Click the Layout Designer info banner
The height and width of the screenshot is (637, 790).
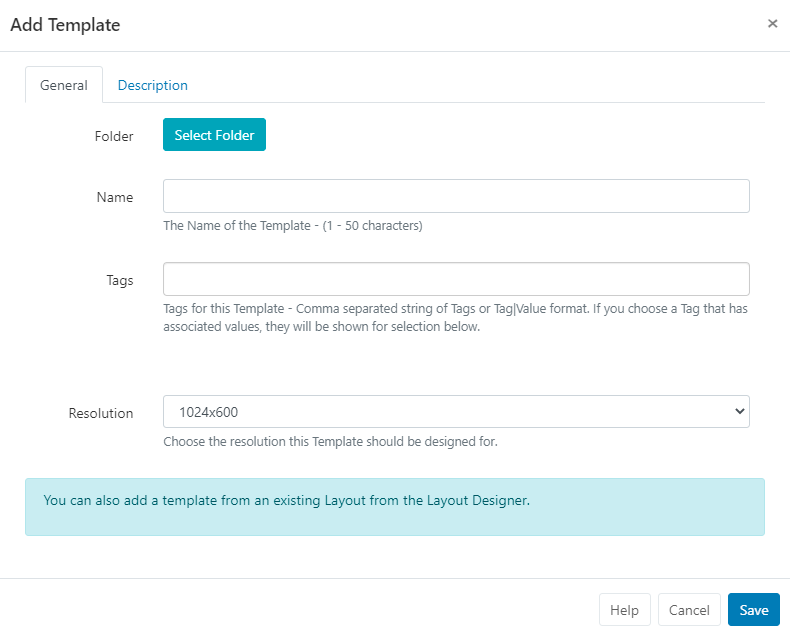(394, 506)
